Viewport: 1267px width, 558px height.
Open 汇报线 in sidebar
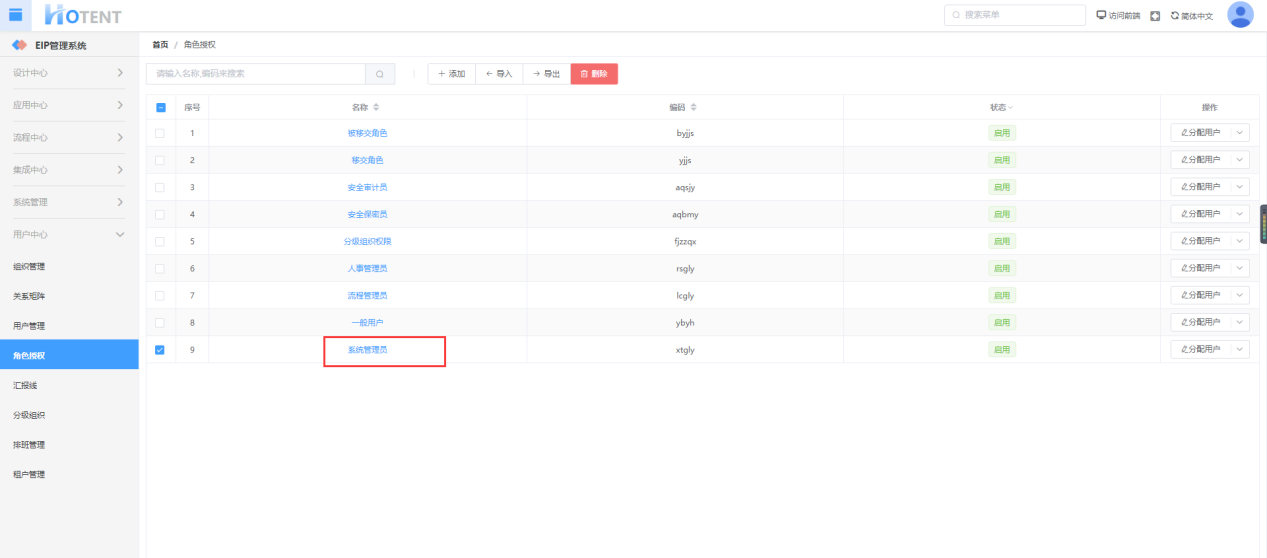pos(69,385)
